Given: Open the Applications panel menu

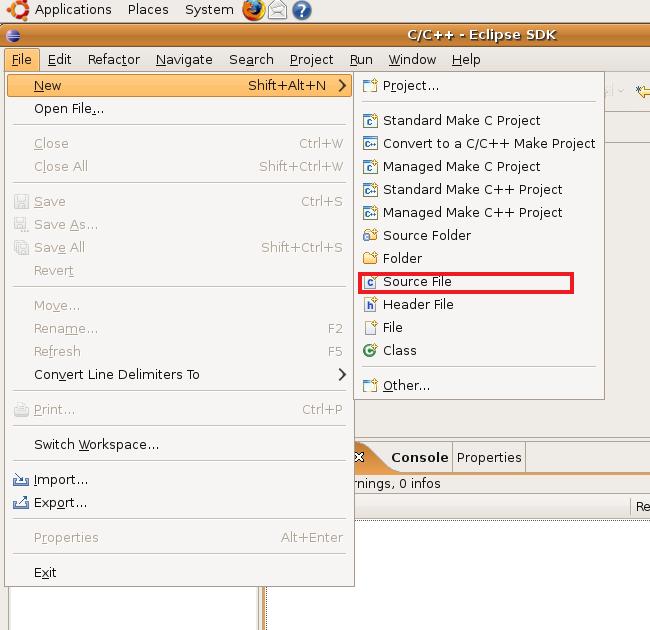Looking at the screenshot, I should tap(73, 10).
